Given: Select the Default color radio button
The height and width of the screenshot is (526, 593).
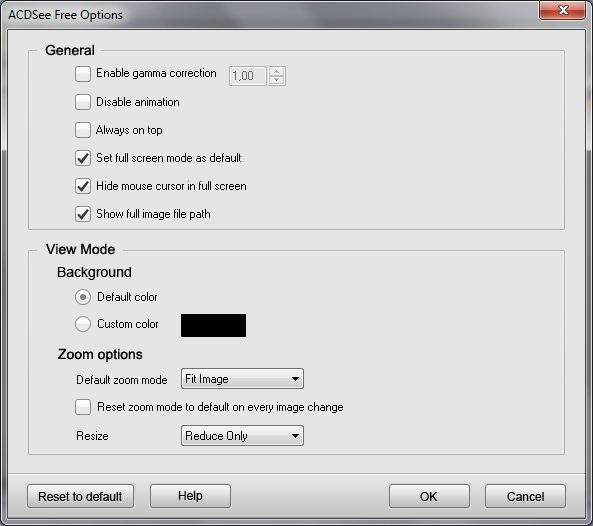Looking at the screenshot, I should 83,297.
